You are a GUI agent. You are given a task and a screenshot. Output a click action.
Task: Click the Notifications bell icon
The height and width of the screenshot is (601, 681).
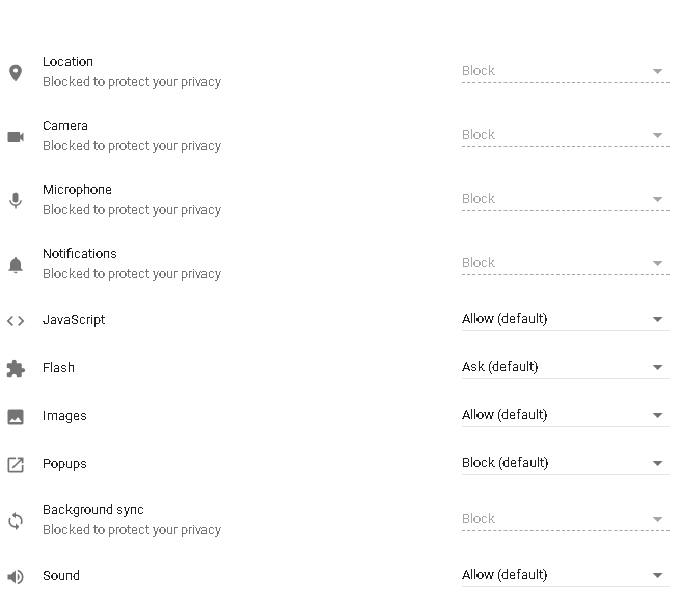16,264
